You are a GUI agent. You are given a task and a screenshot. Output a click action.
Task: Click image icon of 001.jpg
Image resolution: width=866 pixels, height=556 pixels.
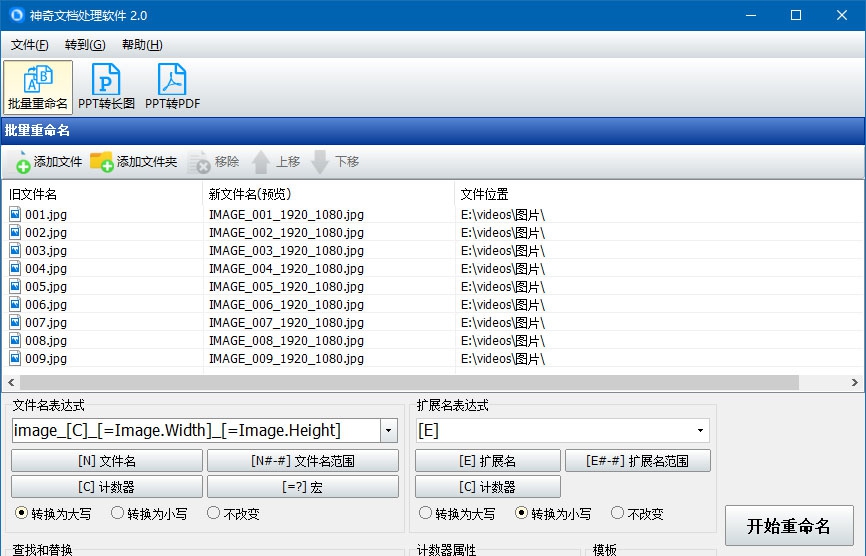pyautogui.click(x=15, y=214)
